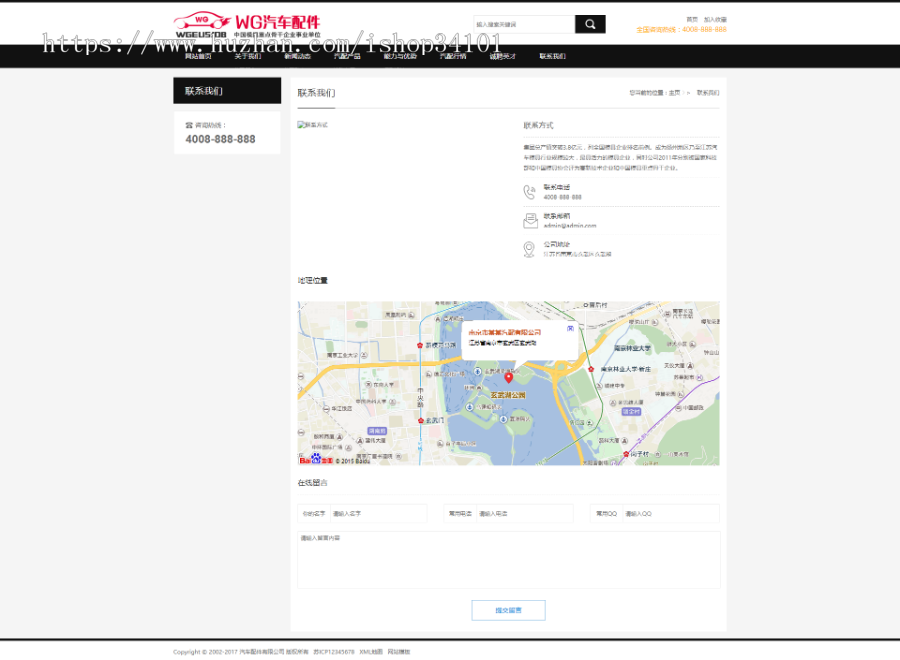Image resolution: width=900 pixels, height=660 pixels.
Task: Focus the search keyword input field
Action: [524, 24]
